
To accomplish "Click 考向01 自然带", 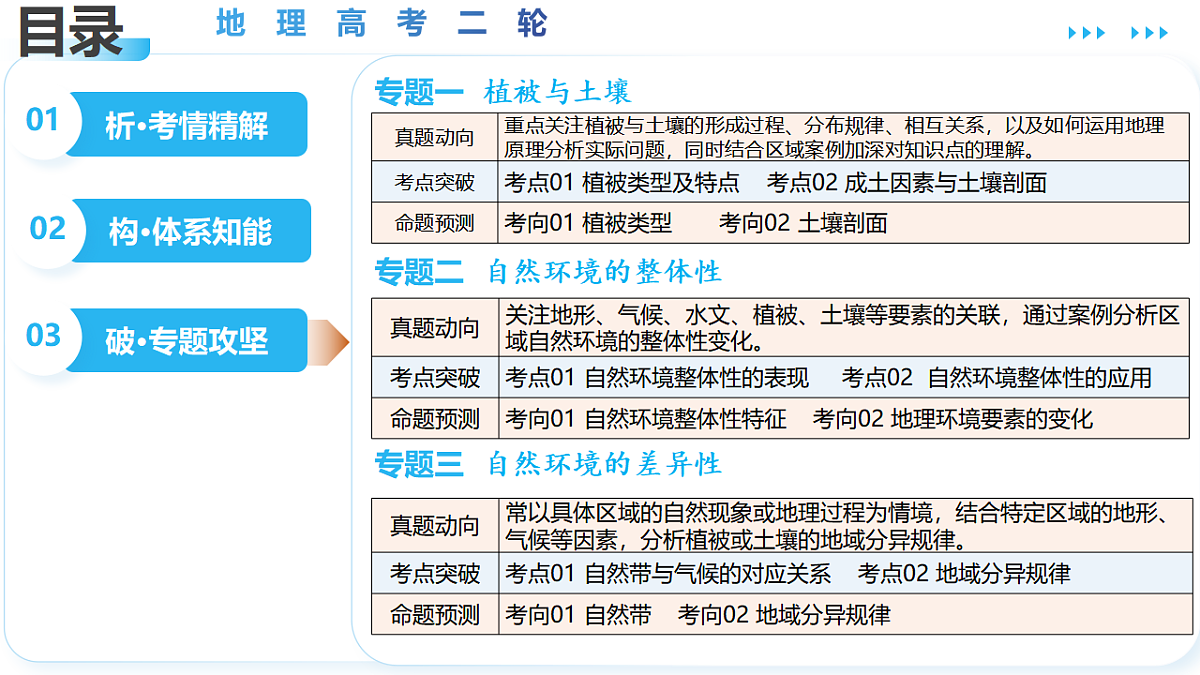I will 578,614.
